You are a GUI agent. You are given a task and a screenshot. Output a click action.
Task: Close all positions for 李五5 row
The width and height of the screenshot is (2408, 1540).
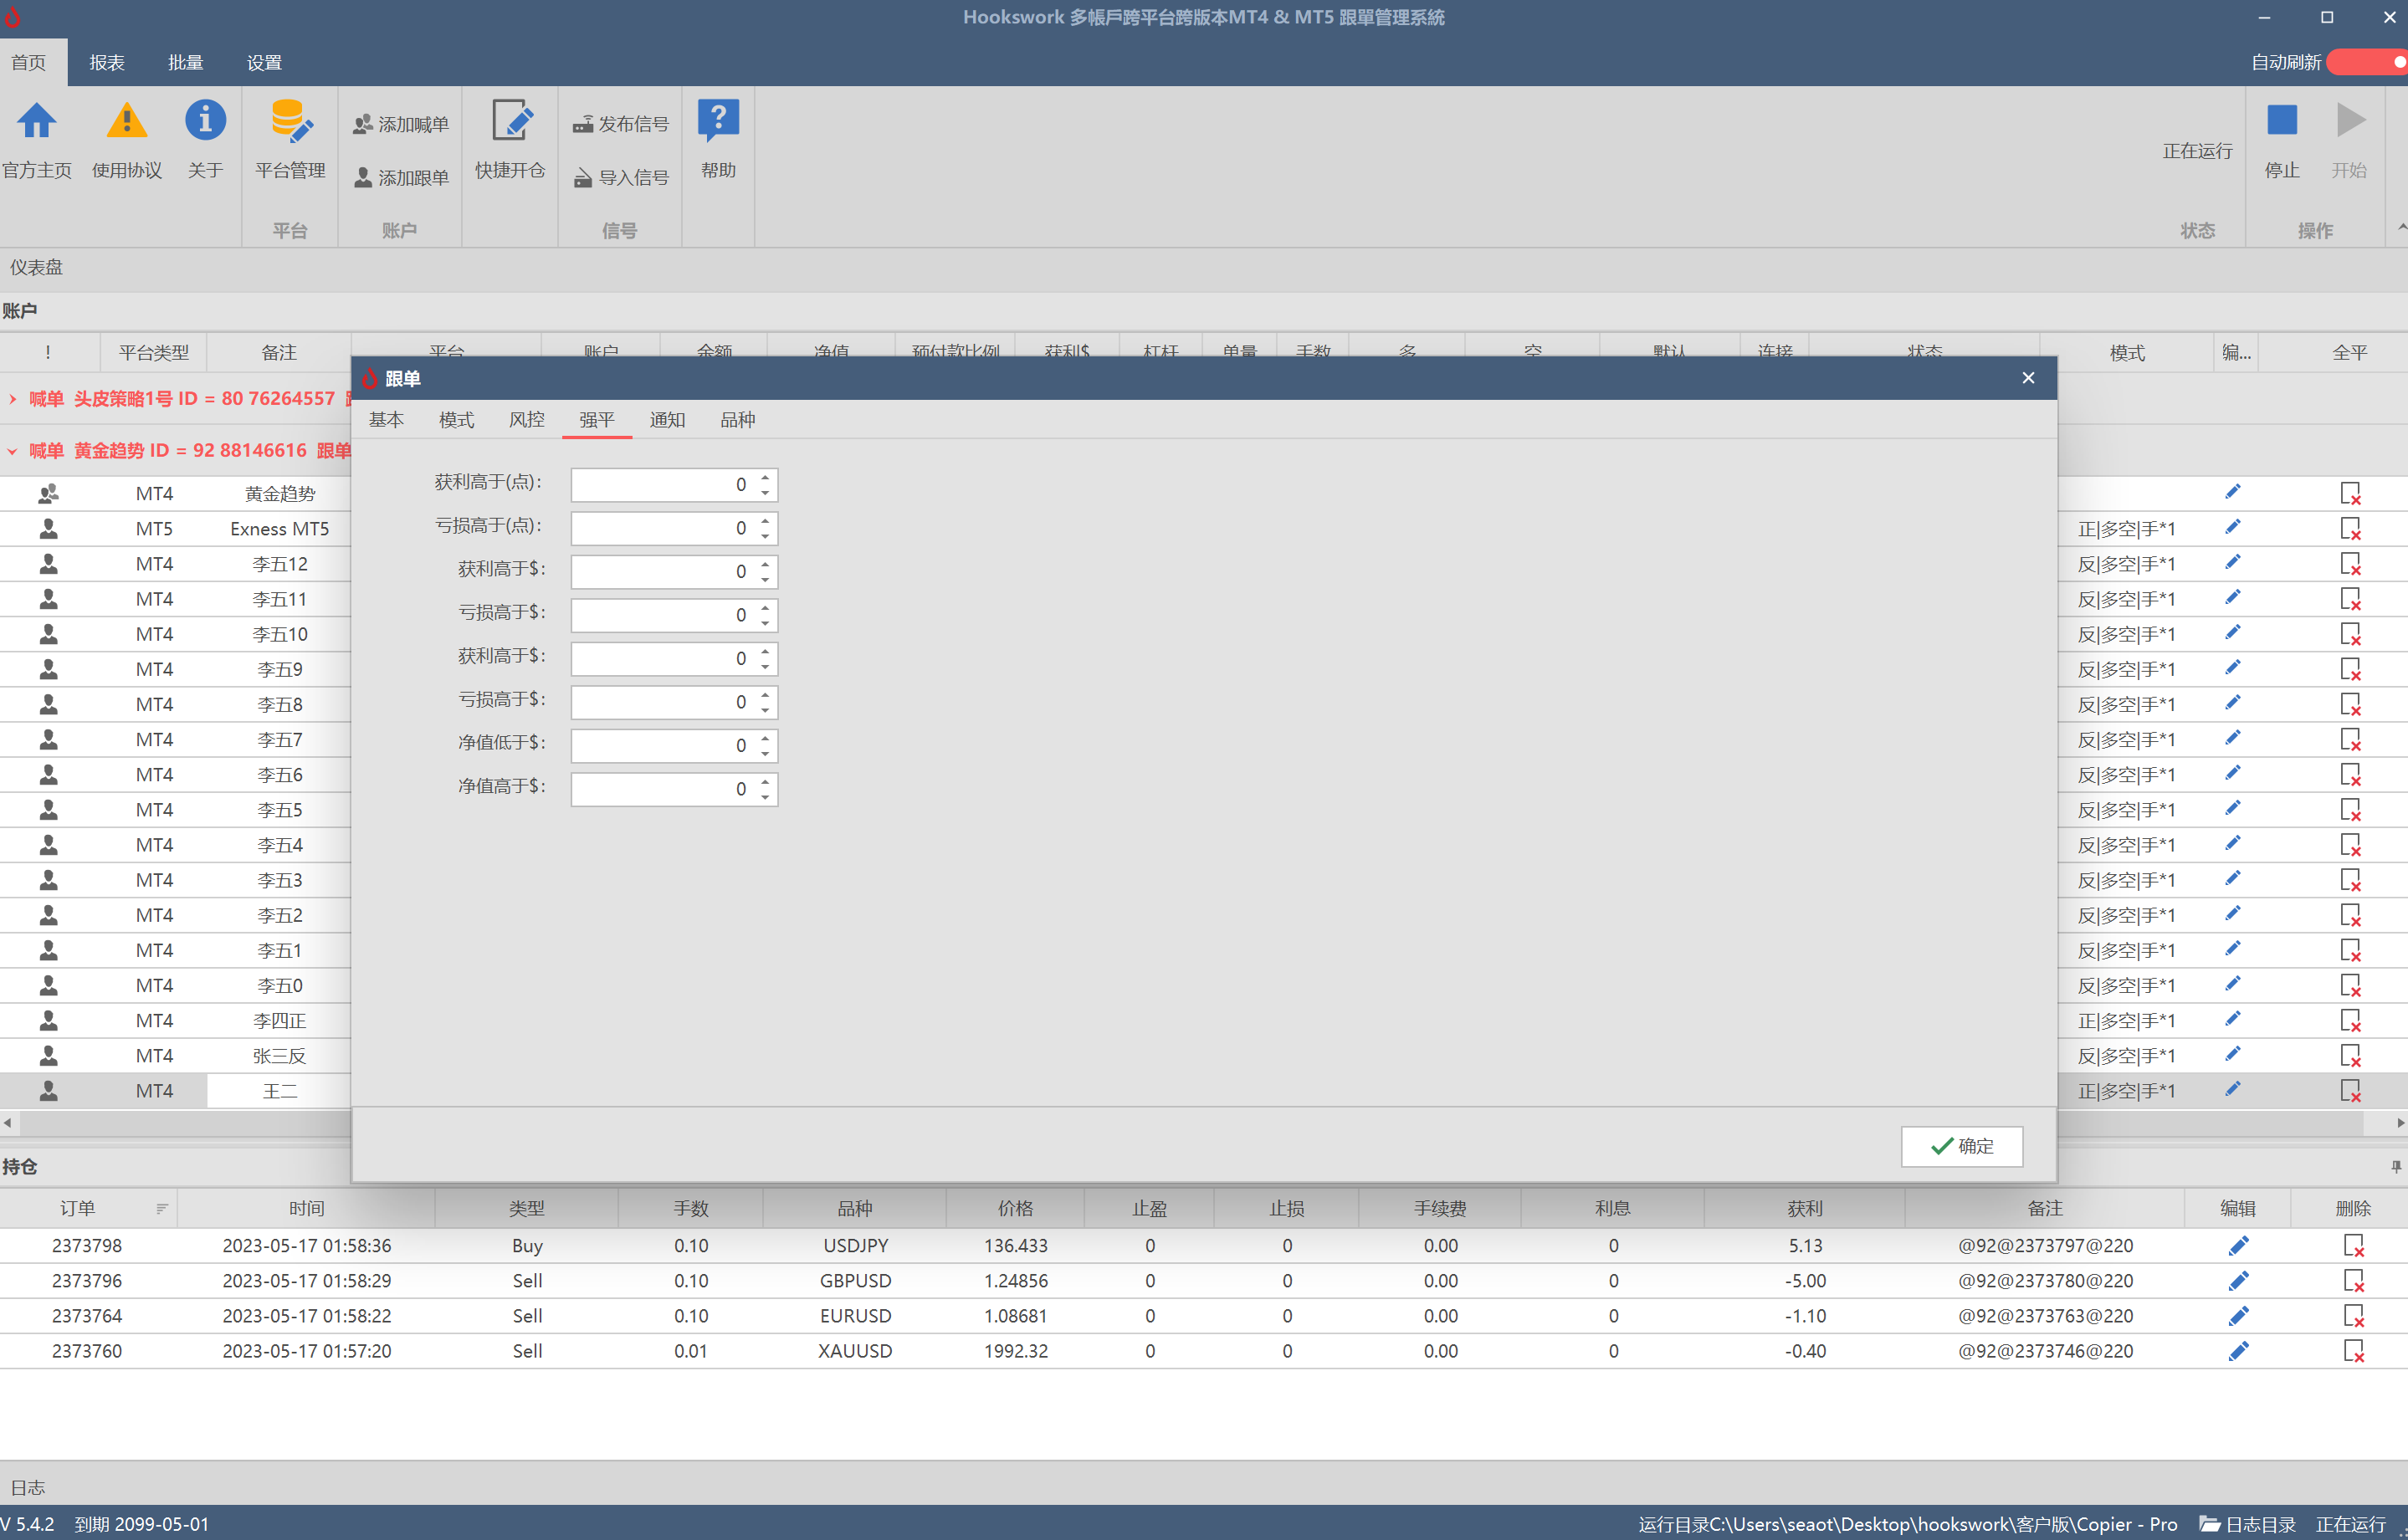point(2350,810)
